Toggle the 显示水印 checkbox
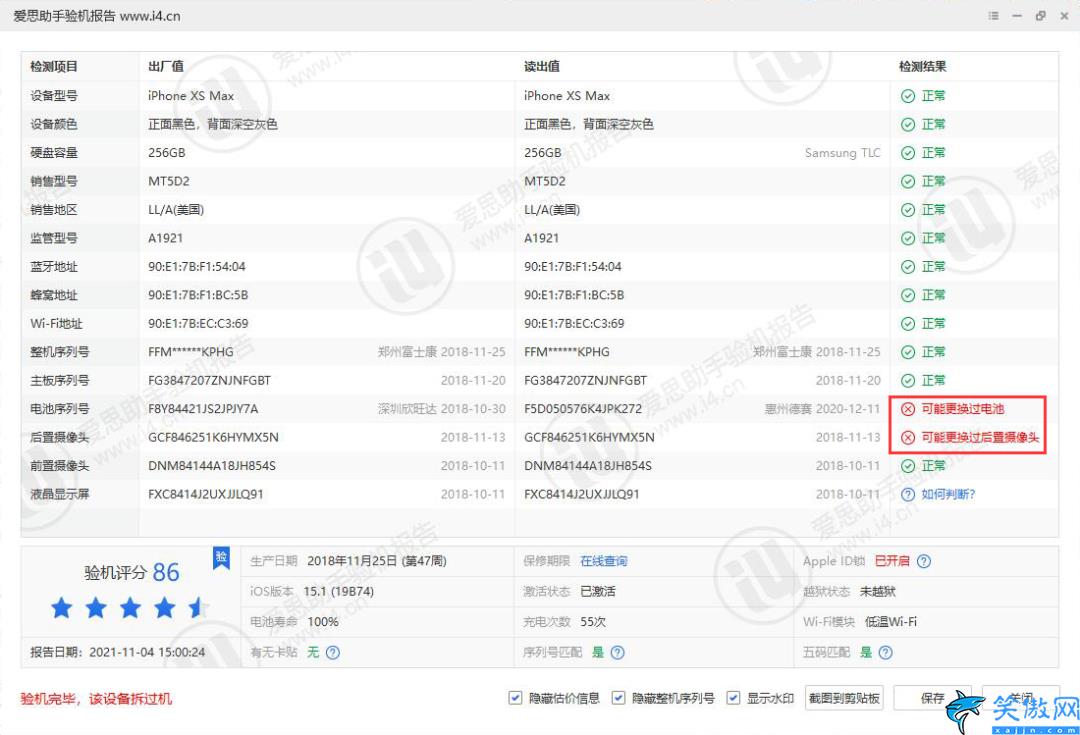The width and height of the screenshot is (1080, 735). (x=734, y=698)
